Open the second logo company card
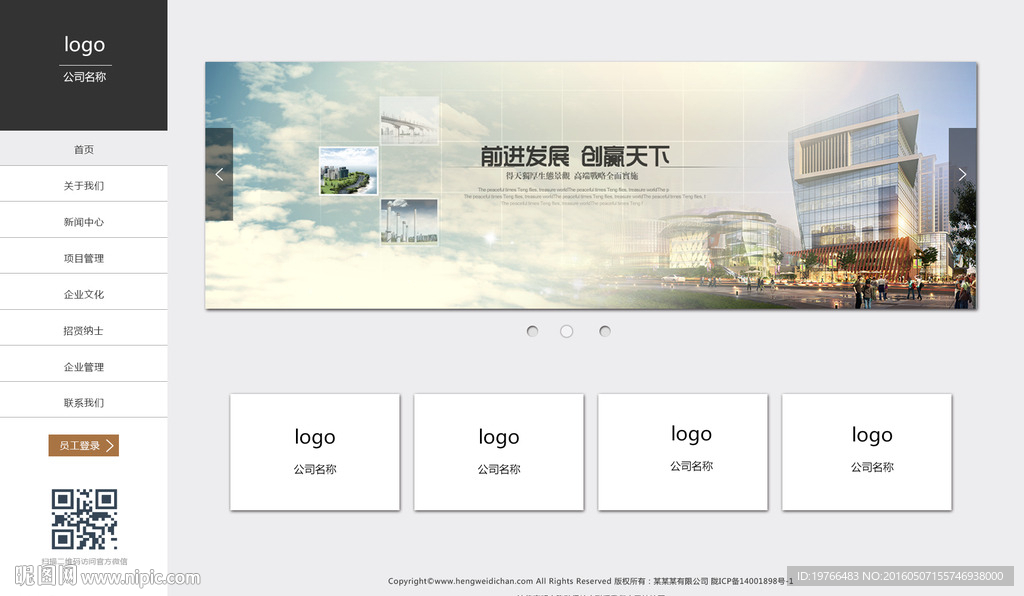The image size is (1024, 596). pos(499,452)
